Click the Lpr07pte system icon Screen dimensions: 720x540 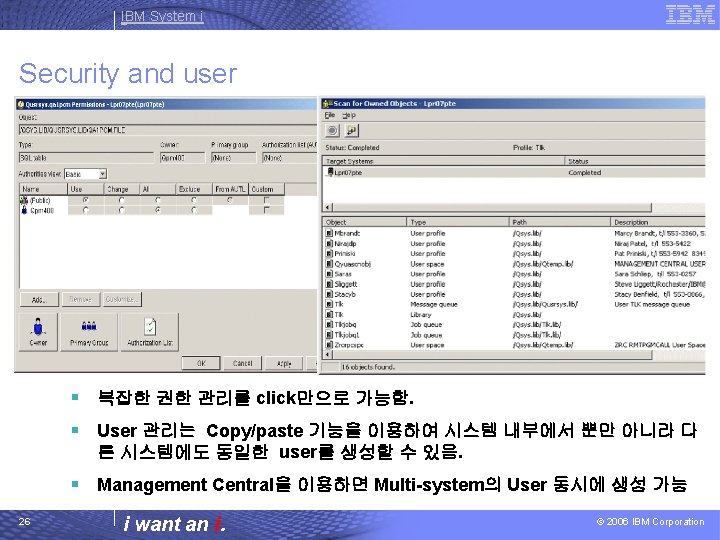point(330,172)
